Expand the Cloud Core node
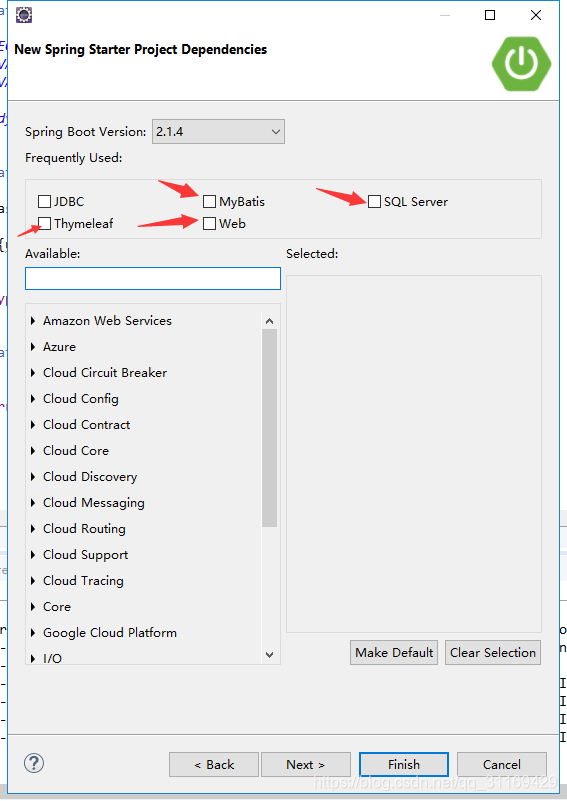The width and height of the screenshot is (567, 801). tap(33, 451)
